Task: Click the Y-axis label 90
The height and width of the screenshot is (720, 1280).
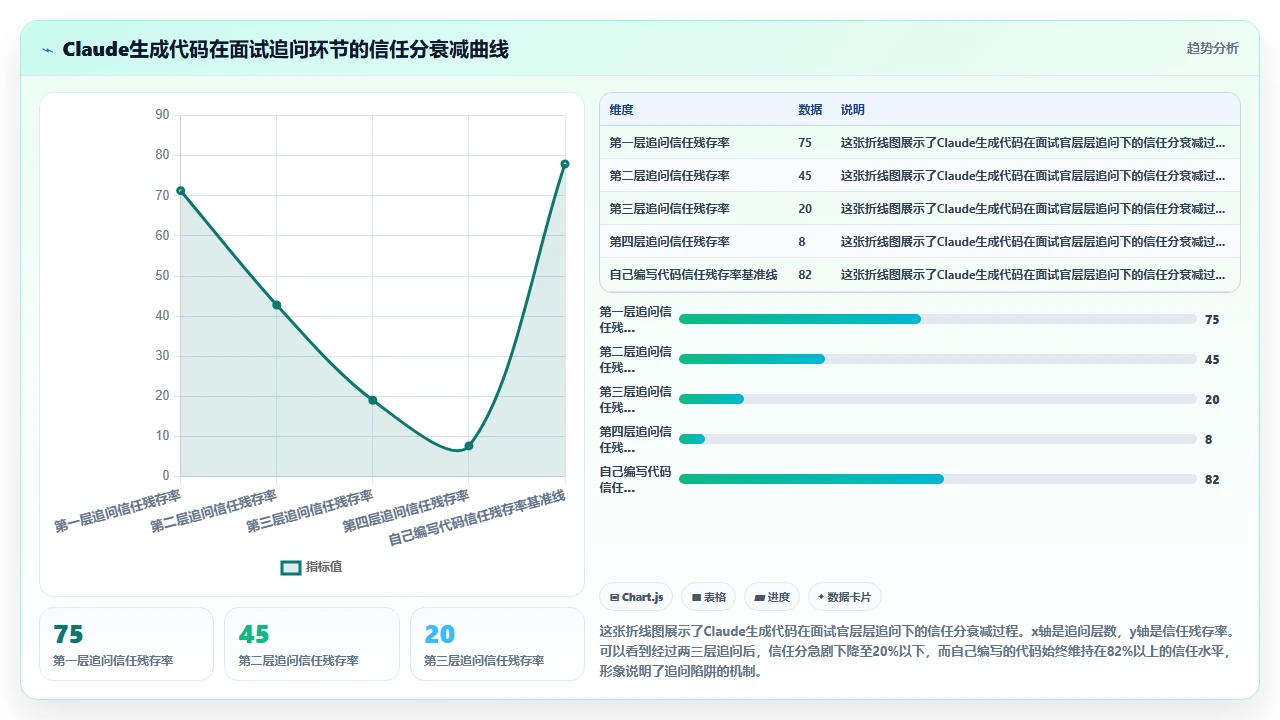Action: [x=162, y=115]
